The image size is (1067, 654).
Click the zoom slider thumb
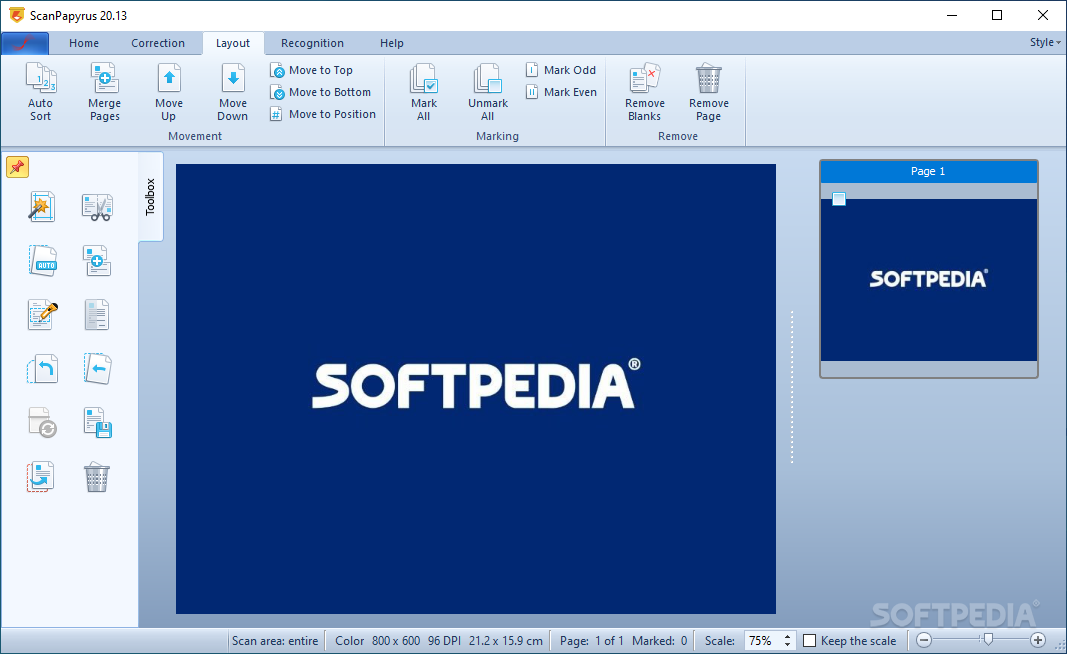point(988,639)
